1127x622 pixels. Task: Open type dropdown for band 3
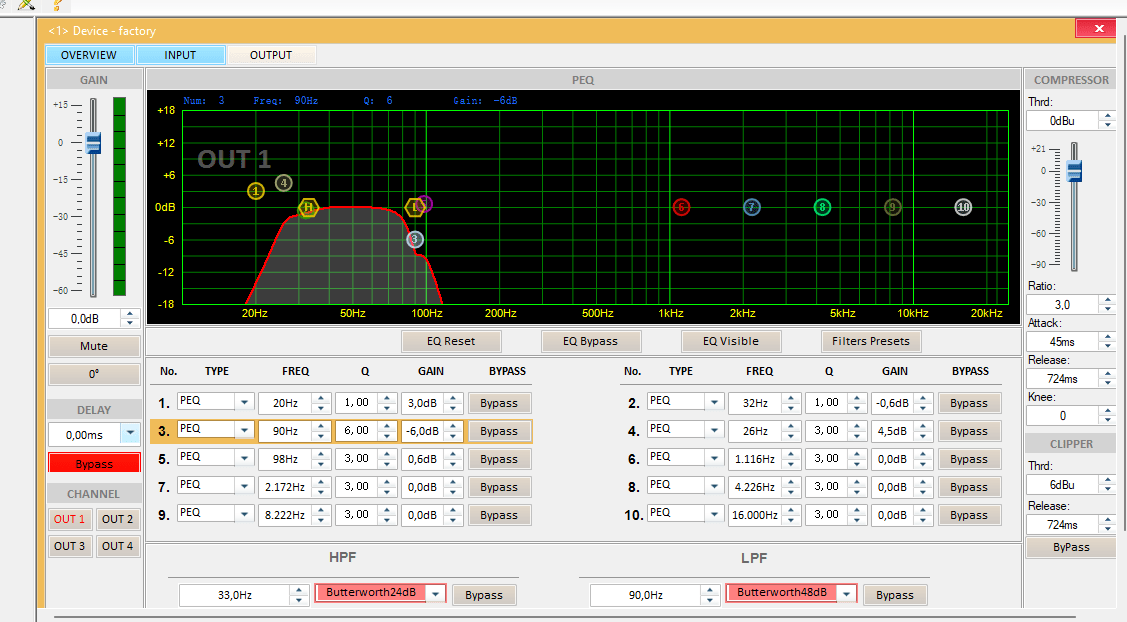[x=244, y=430]
